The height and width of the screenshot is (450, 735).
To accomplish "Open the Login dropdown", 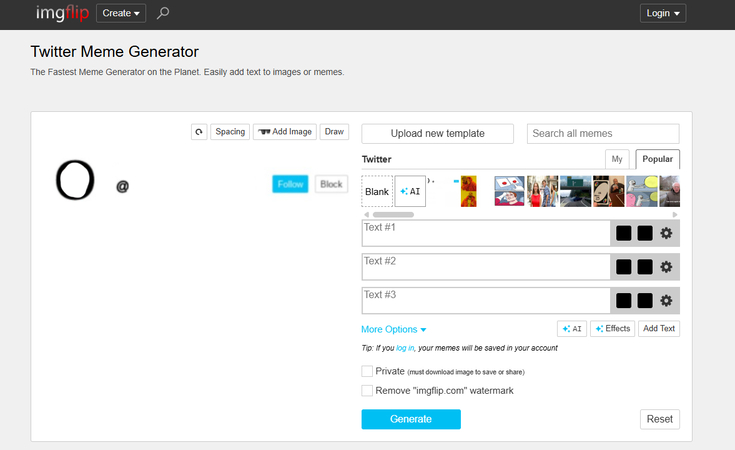I will 663,13.
